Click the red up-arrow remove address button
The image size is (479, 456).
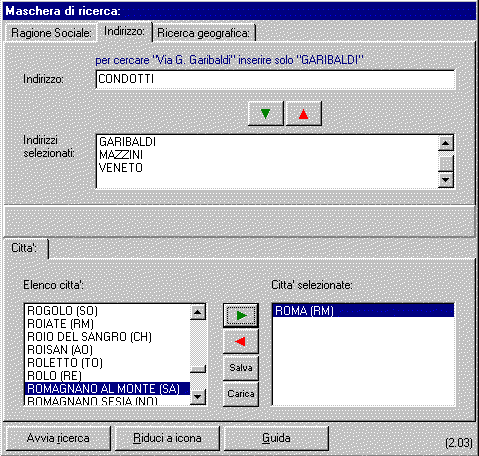click(x=304, y=114)
